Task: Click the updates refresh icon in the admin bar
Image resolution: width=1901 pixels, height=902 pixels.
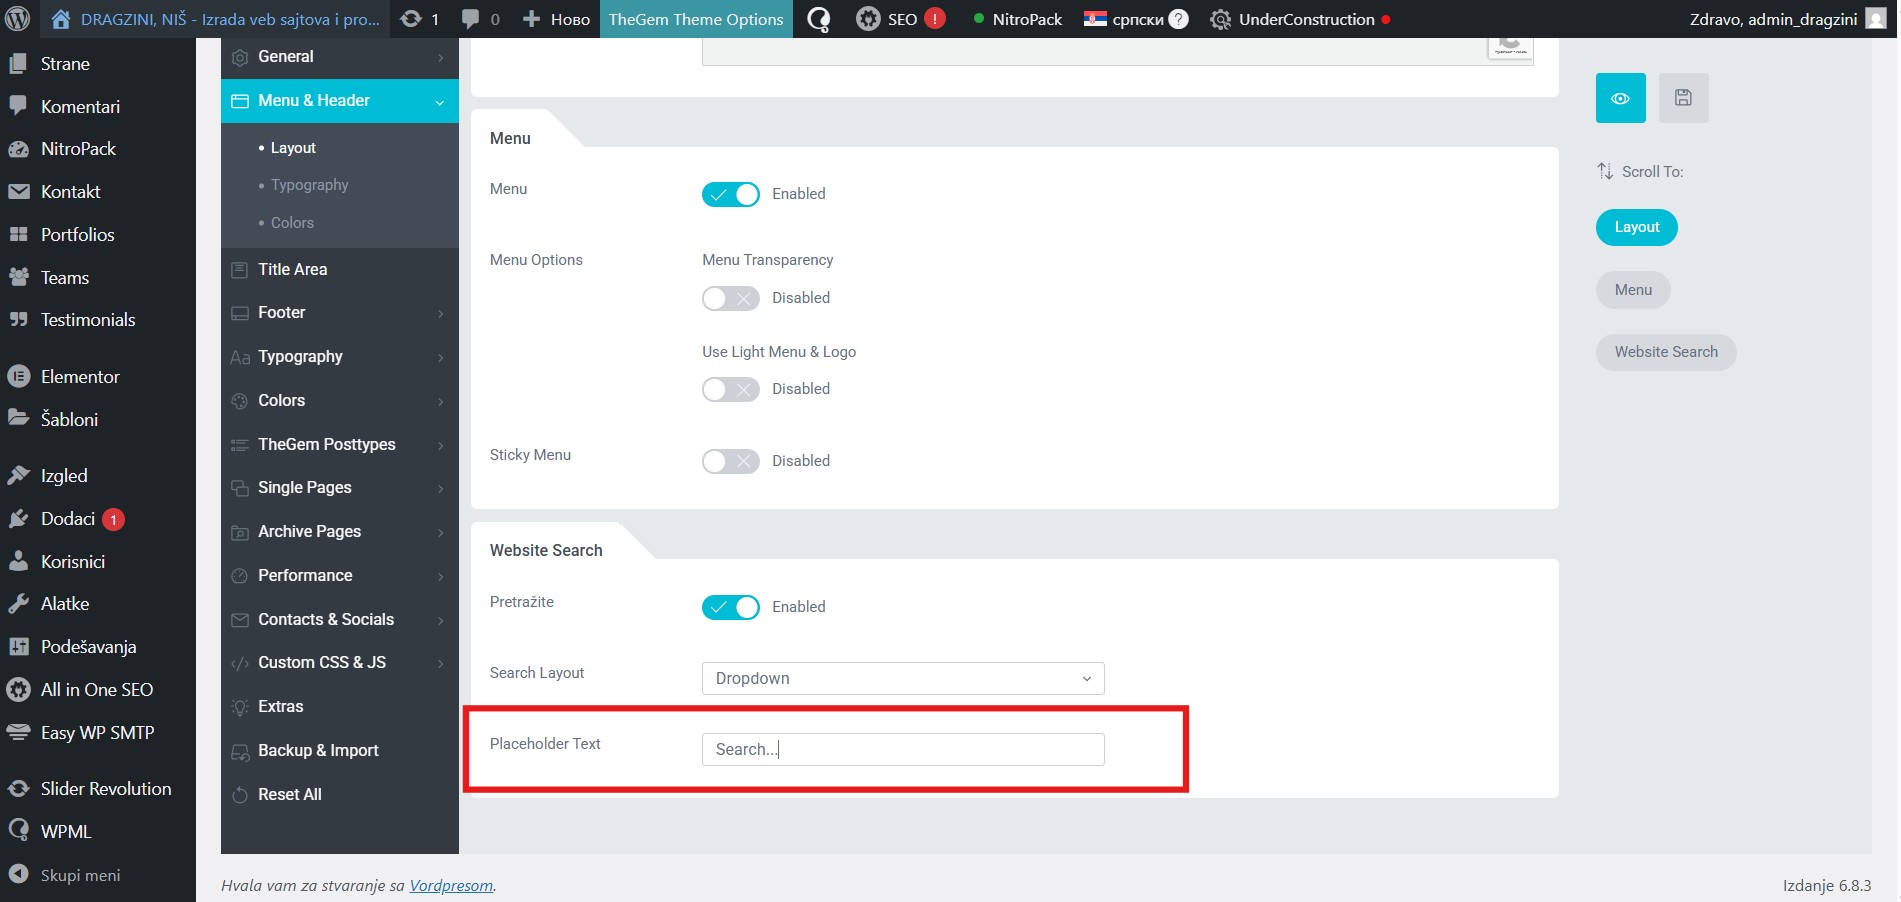Action: tap(411, 19)
